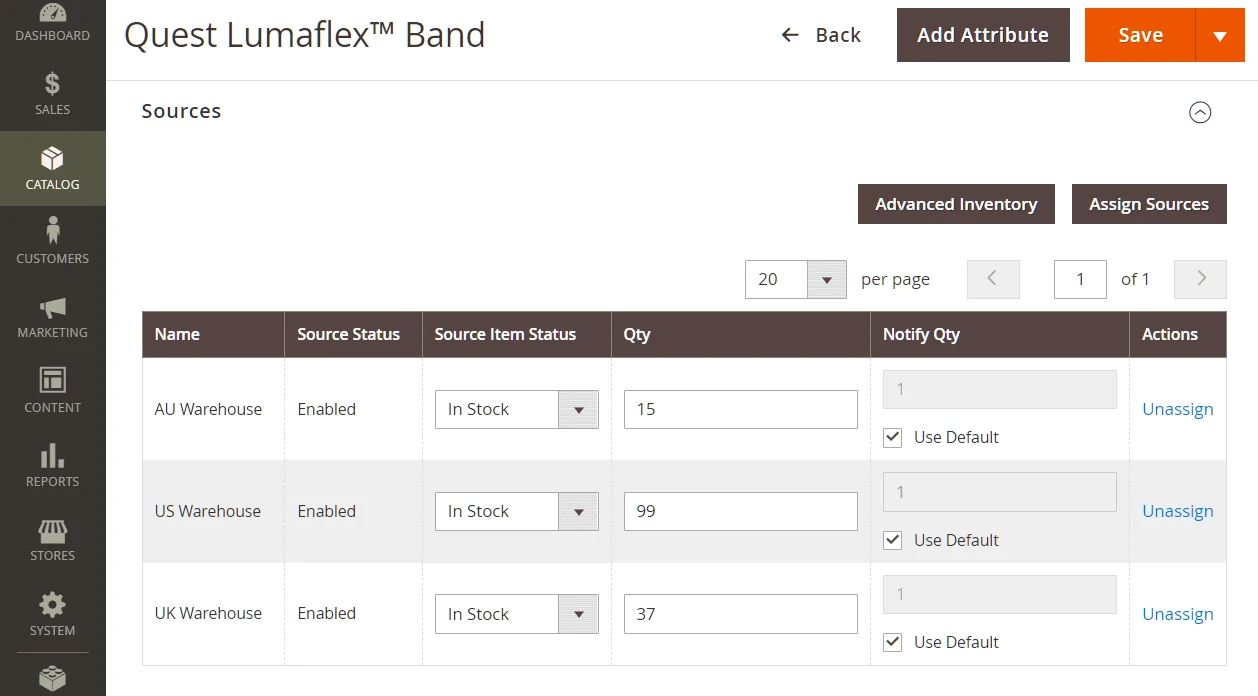The image size is (1258, 696).
Task: Unassign the US Warehouse source
Action: [x=1177, y=511]
